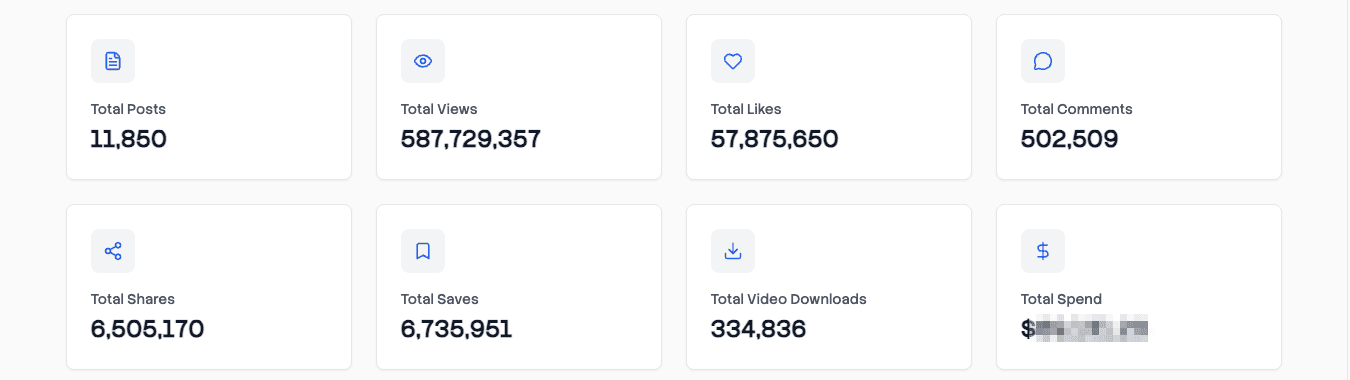Select the Total Saves label
1350x380 pixels.
tap(440, 299)
